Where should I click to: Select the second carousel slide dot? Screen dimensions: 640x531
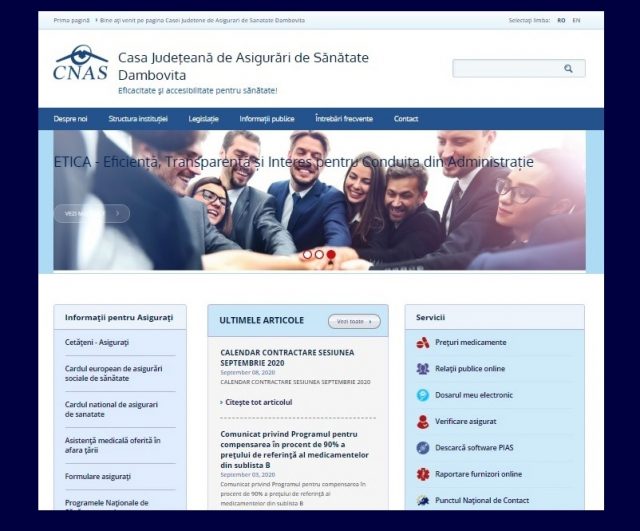point(319,255)
